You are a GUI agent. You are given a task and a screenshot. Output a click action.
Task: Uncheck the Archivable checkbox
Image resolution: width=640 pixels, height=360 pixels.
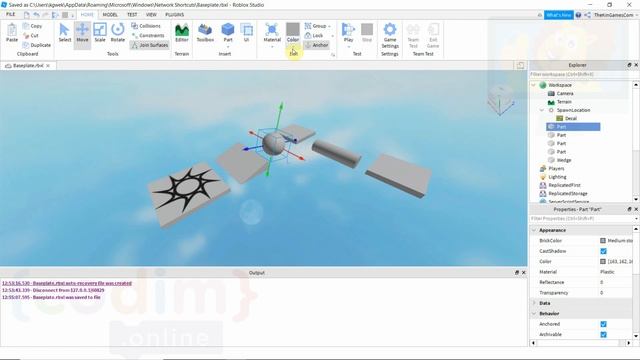click(603, 334)
